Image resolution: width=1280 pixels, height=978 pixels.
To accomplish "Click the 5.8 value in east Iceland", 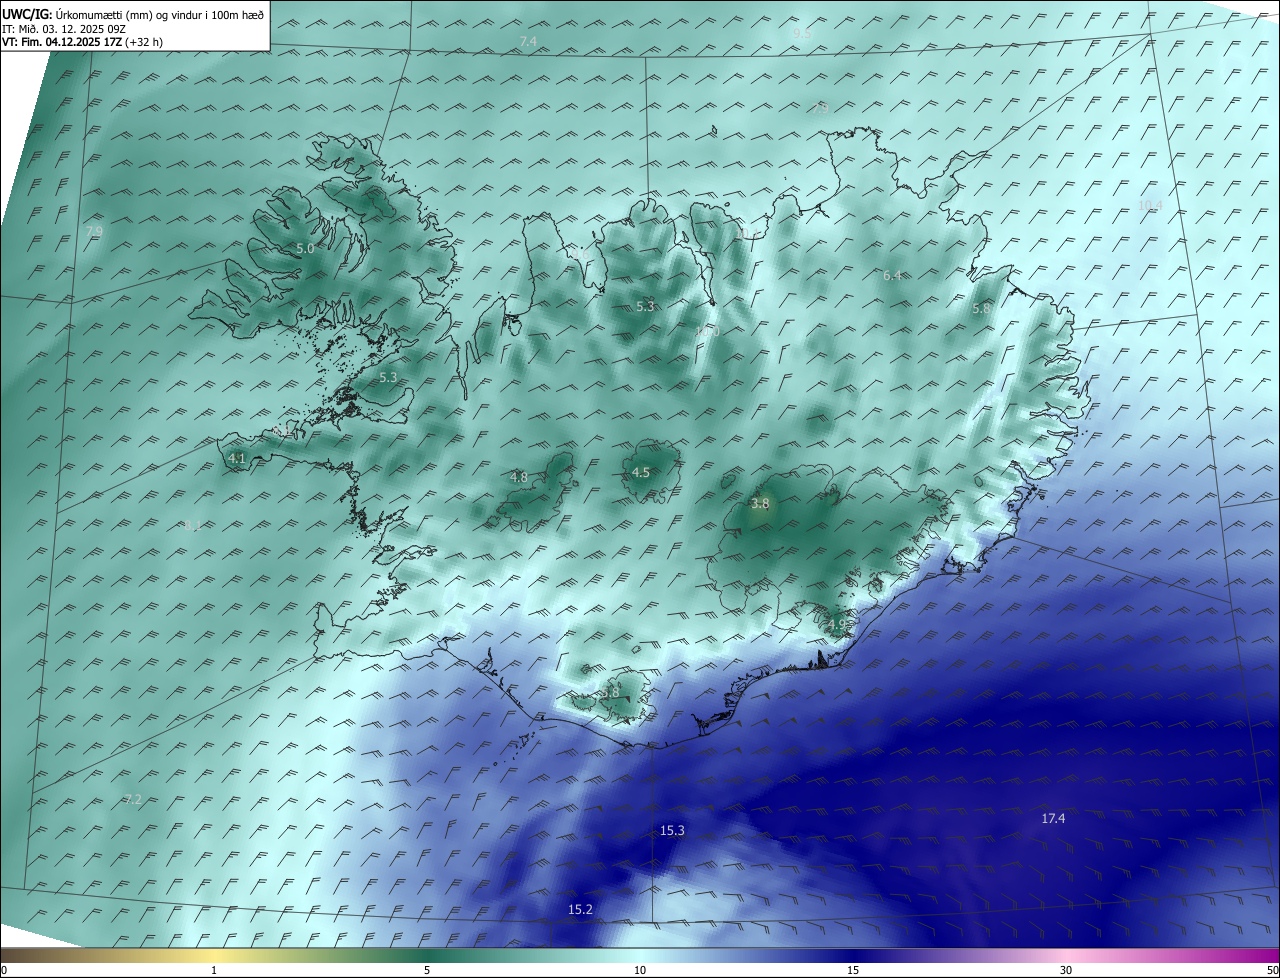I will [981, 309].
